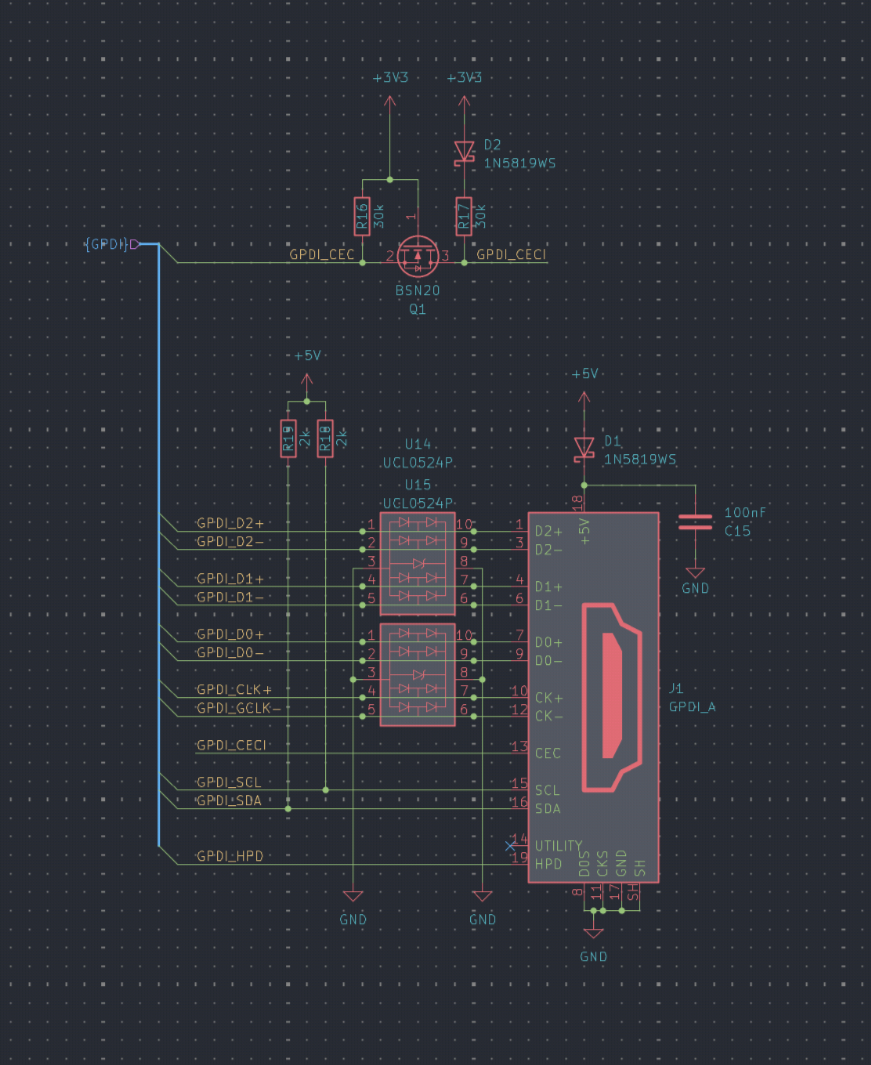Click the R19 pull-up resistor
The image size is (871, 1065).
coord(288,439)
